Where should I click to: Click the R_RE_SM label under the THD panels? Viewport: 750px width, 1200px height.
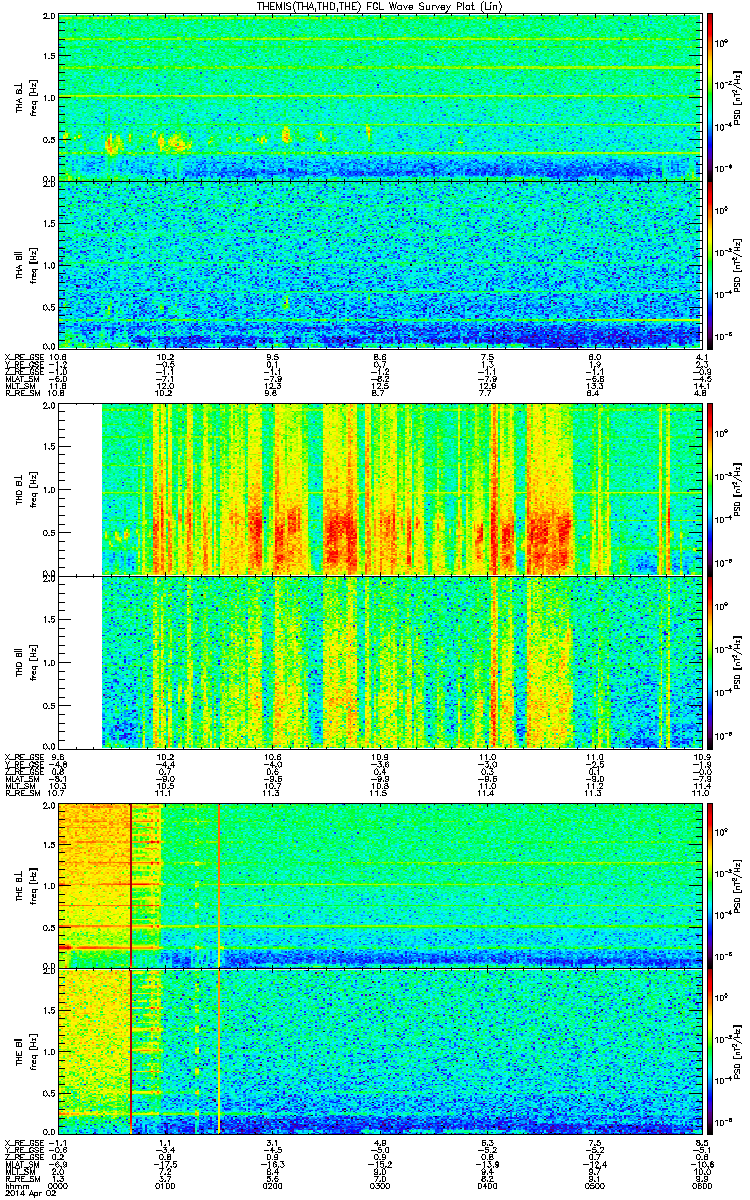click(23, 792)
